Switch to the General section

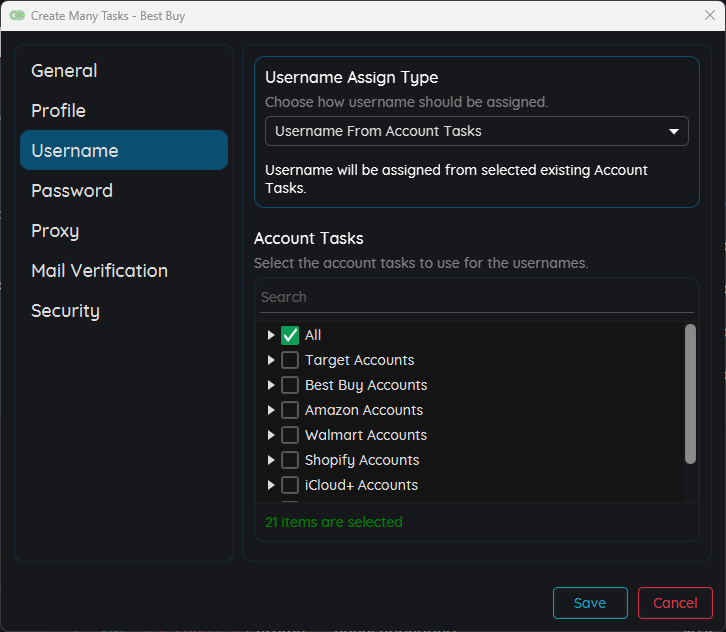pyautogui.click(x=64, y=71)
